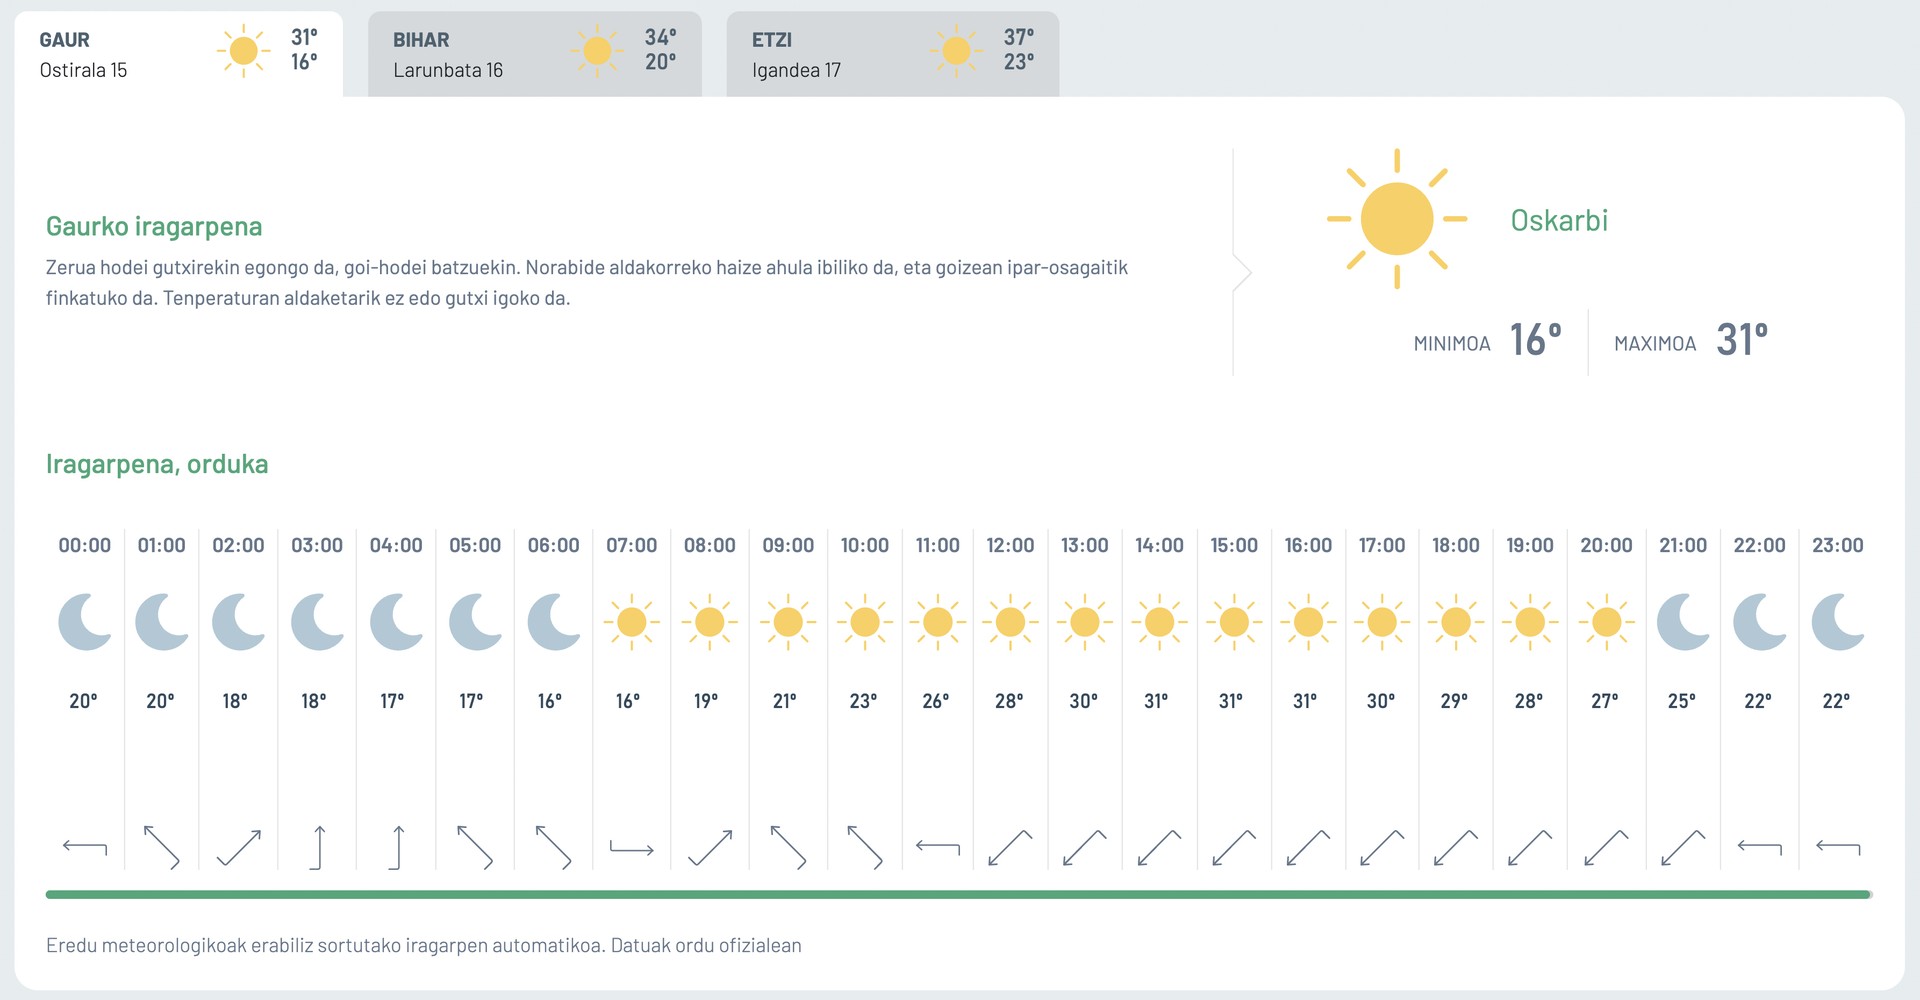Click the Iragarpena, orduka heading
The image size is (1920, 1000).
click(x=157, y=465)
